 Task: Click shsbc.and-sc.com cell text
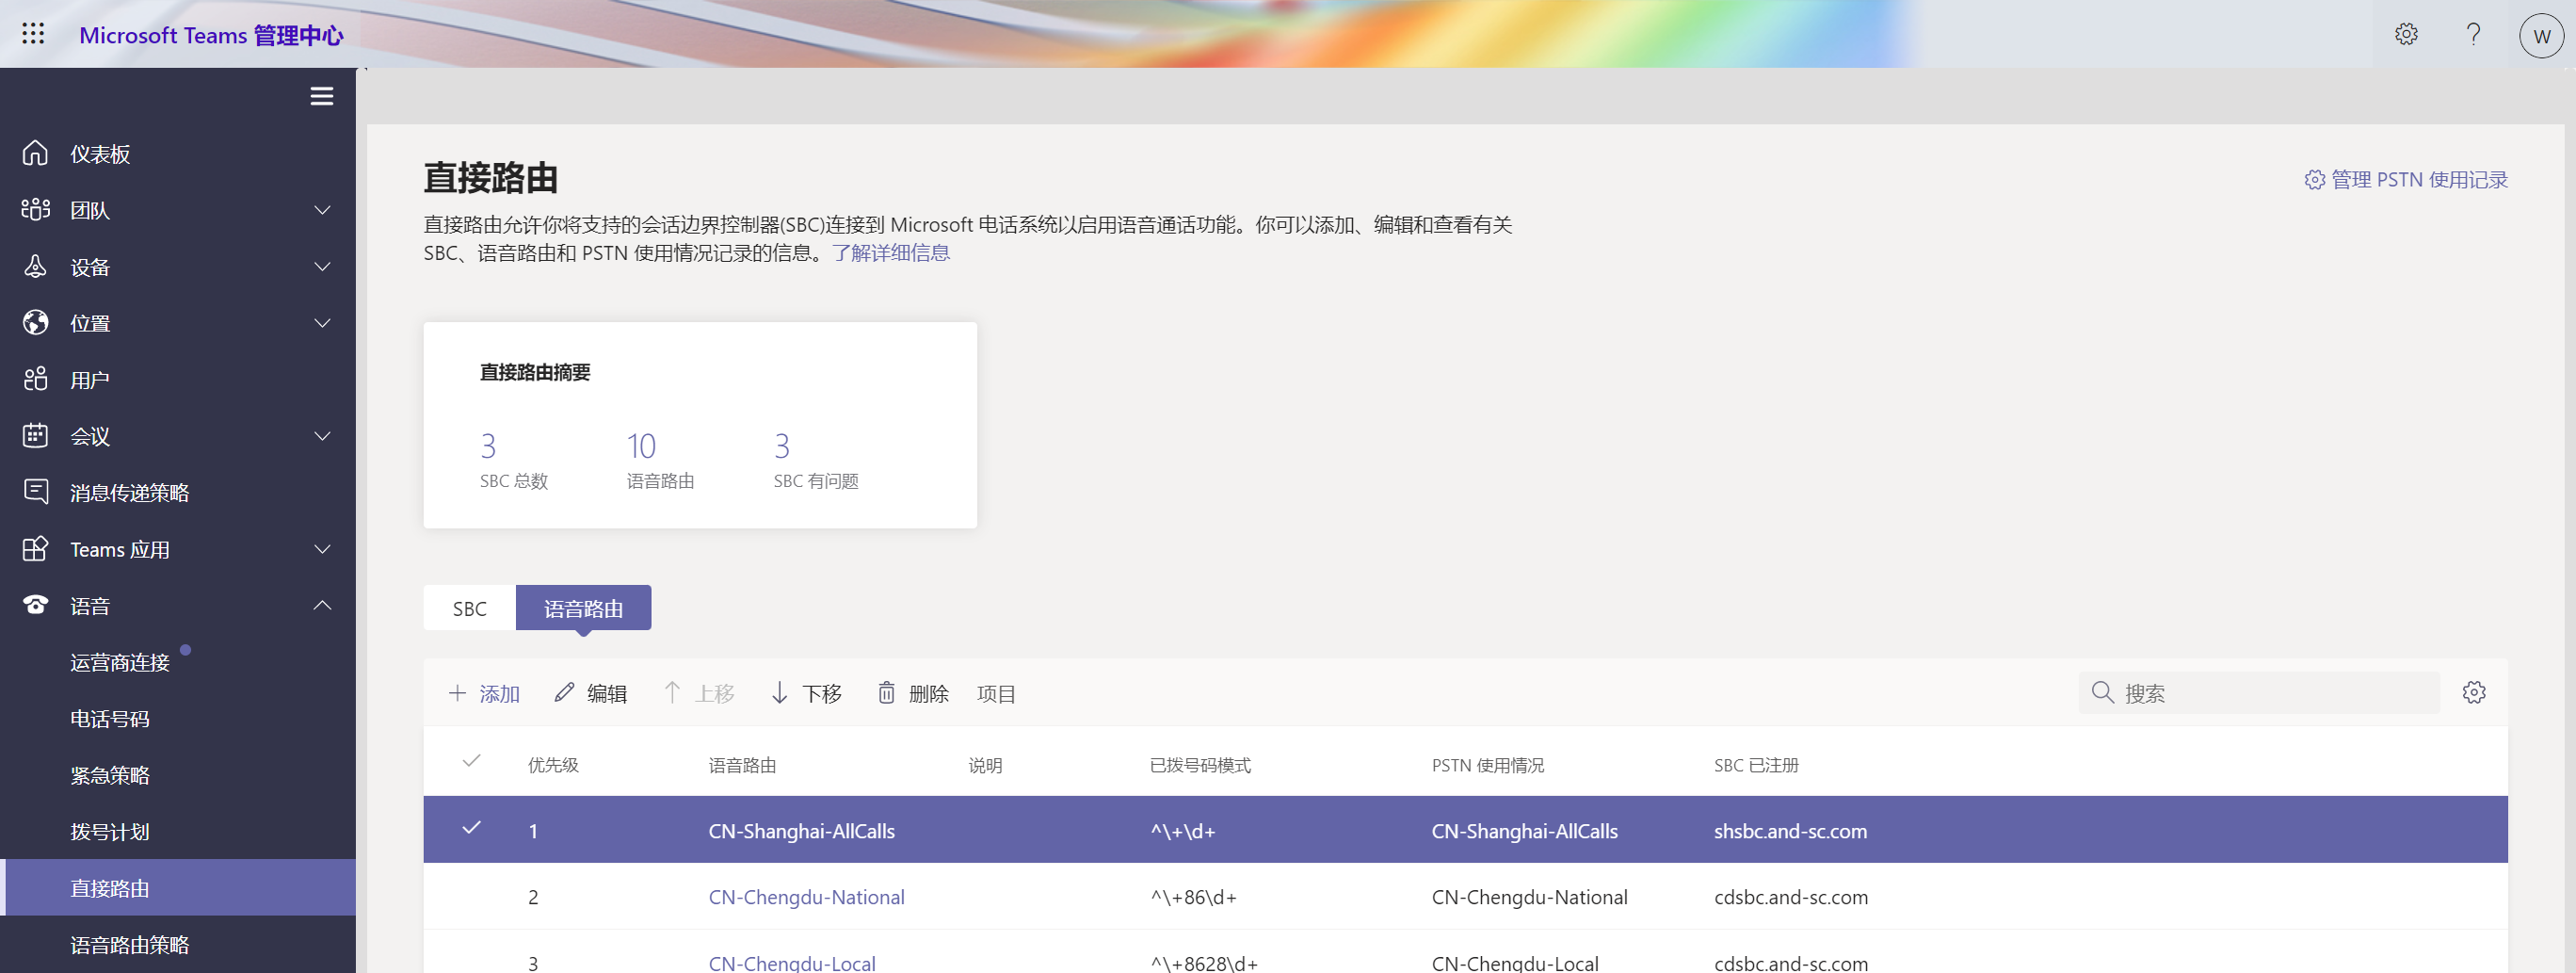tap(1790, 831)
